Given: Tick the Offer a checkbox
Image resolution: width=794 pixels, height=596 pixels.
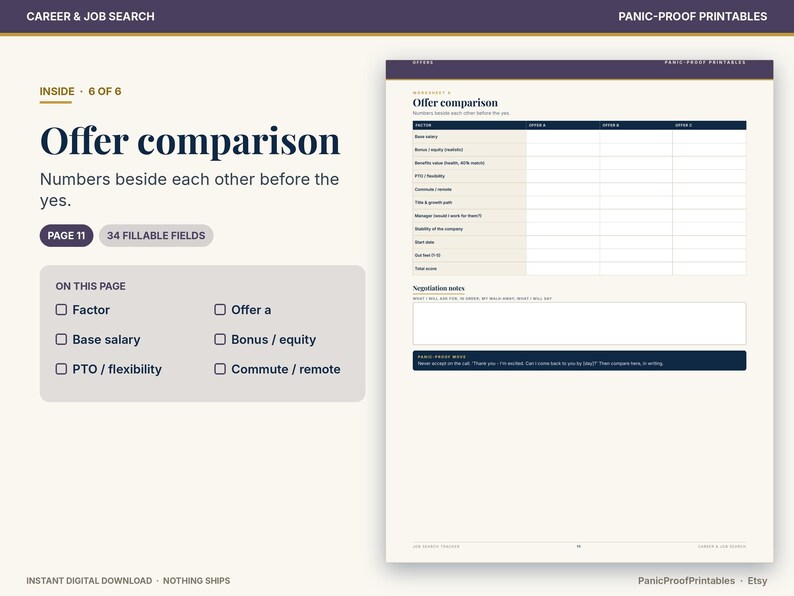Looking at the screenshot, I should 220,309.
